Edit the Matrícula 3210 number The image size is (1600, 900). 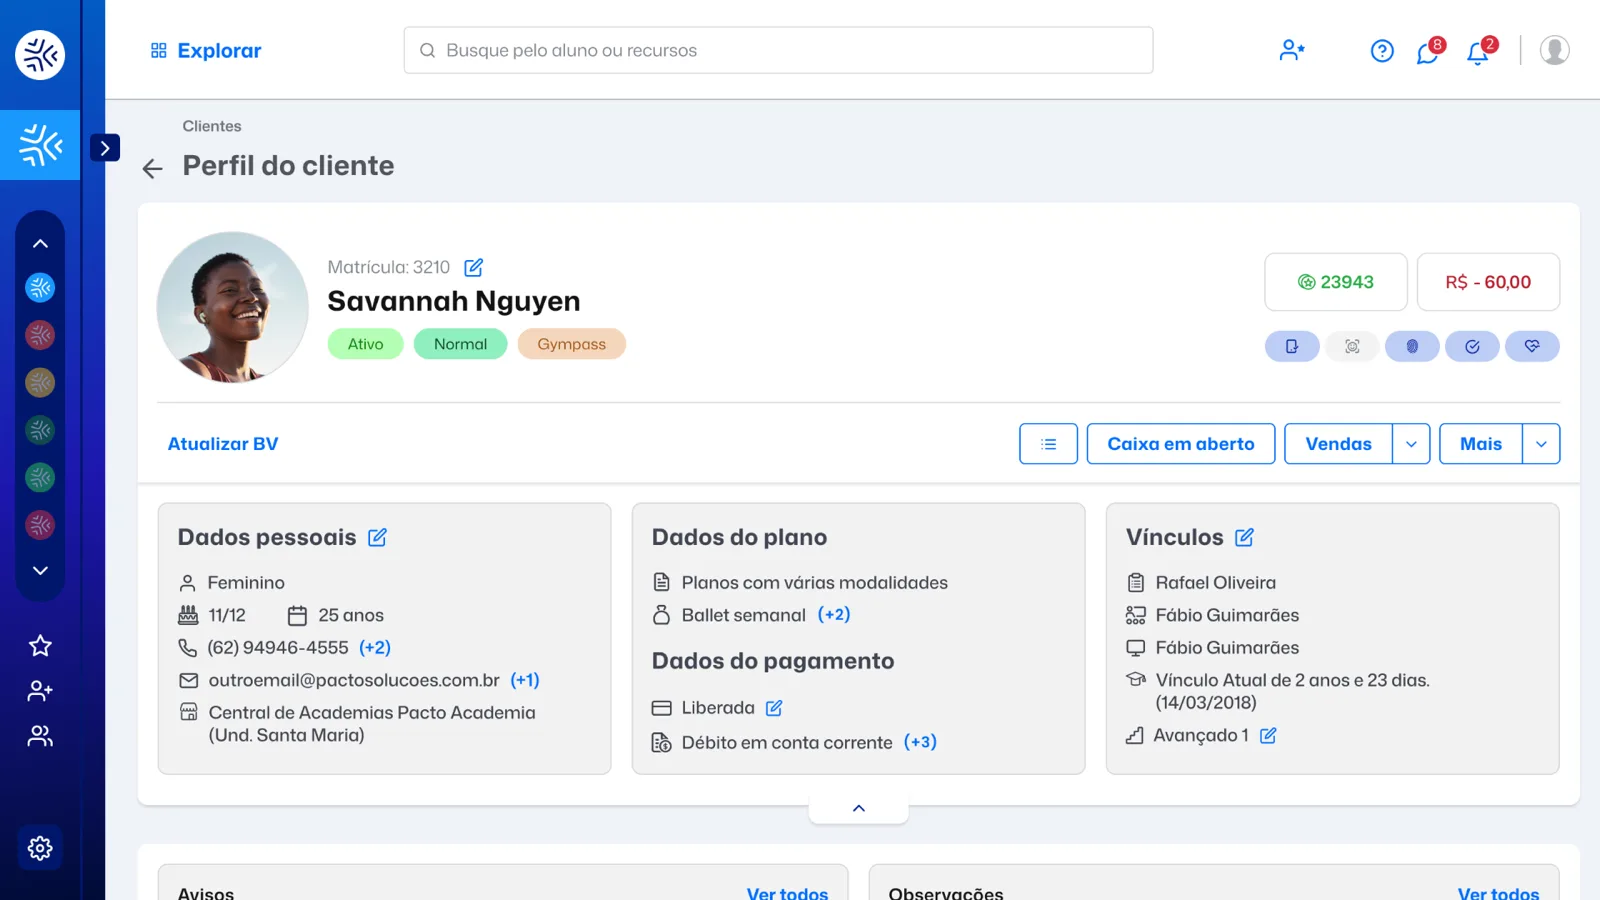[474, 267]
